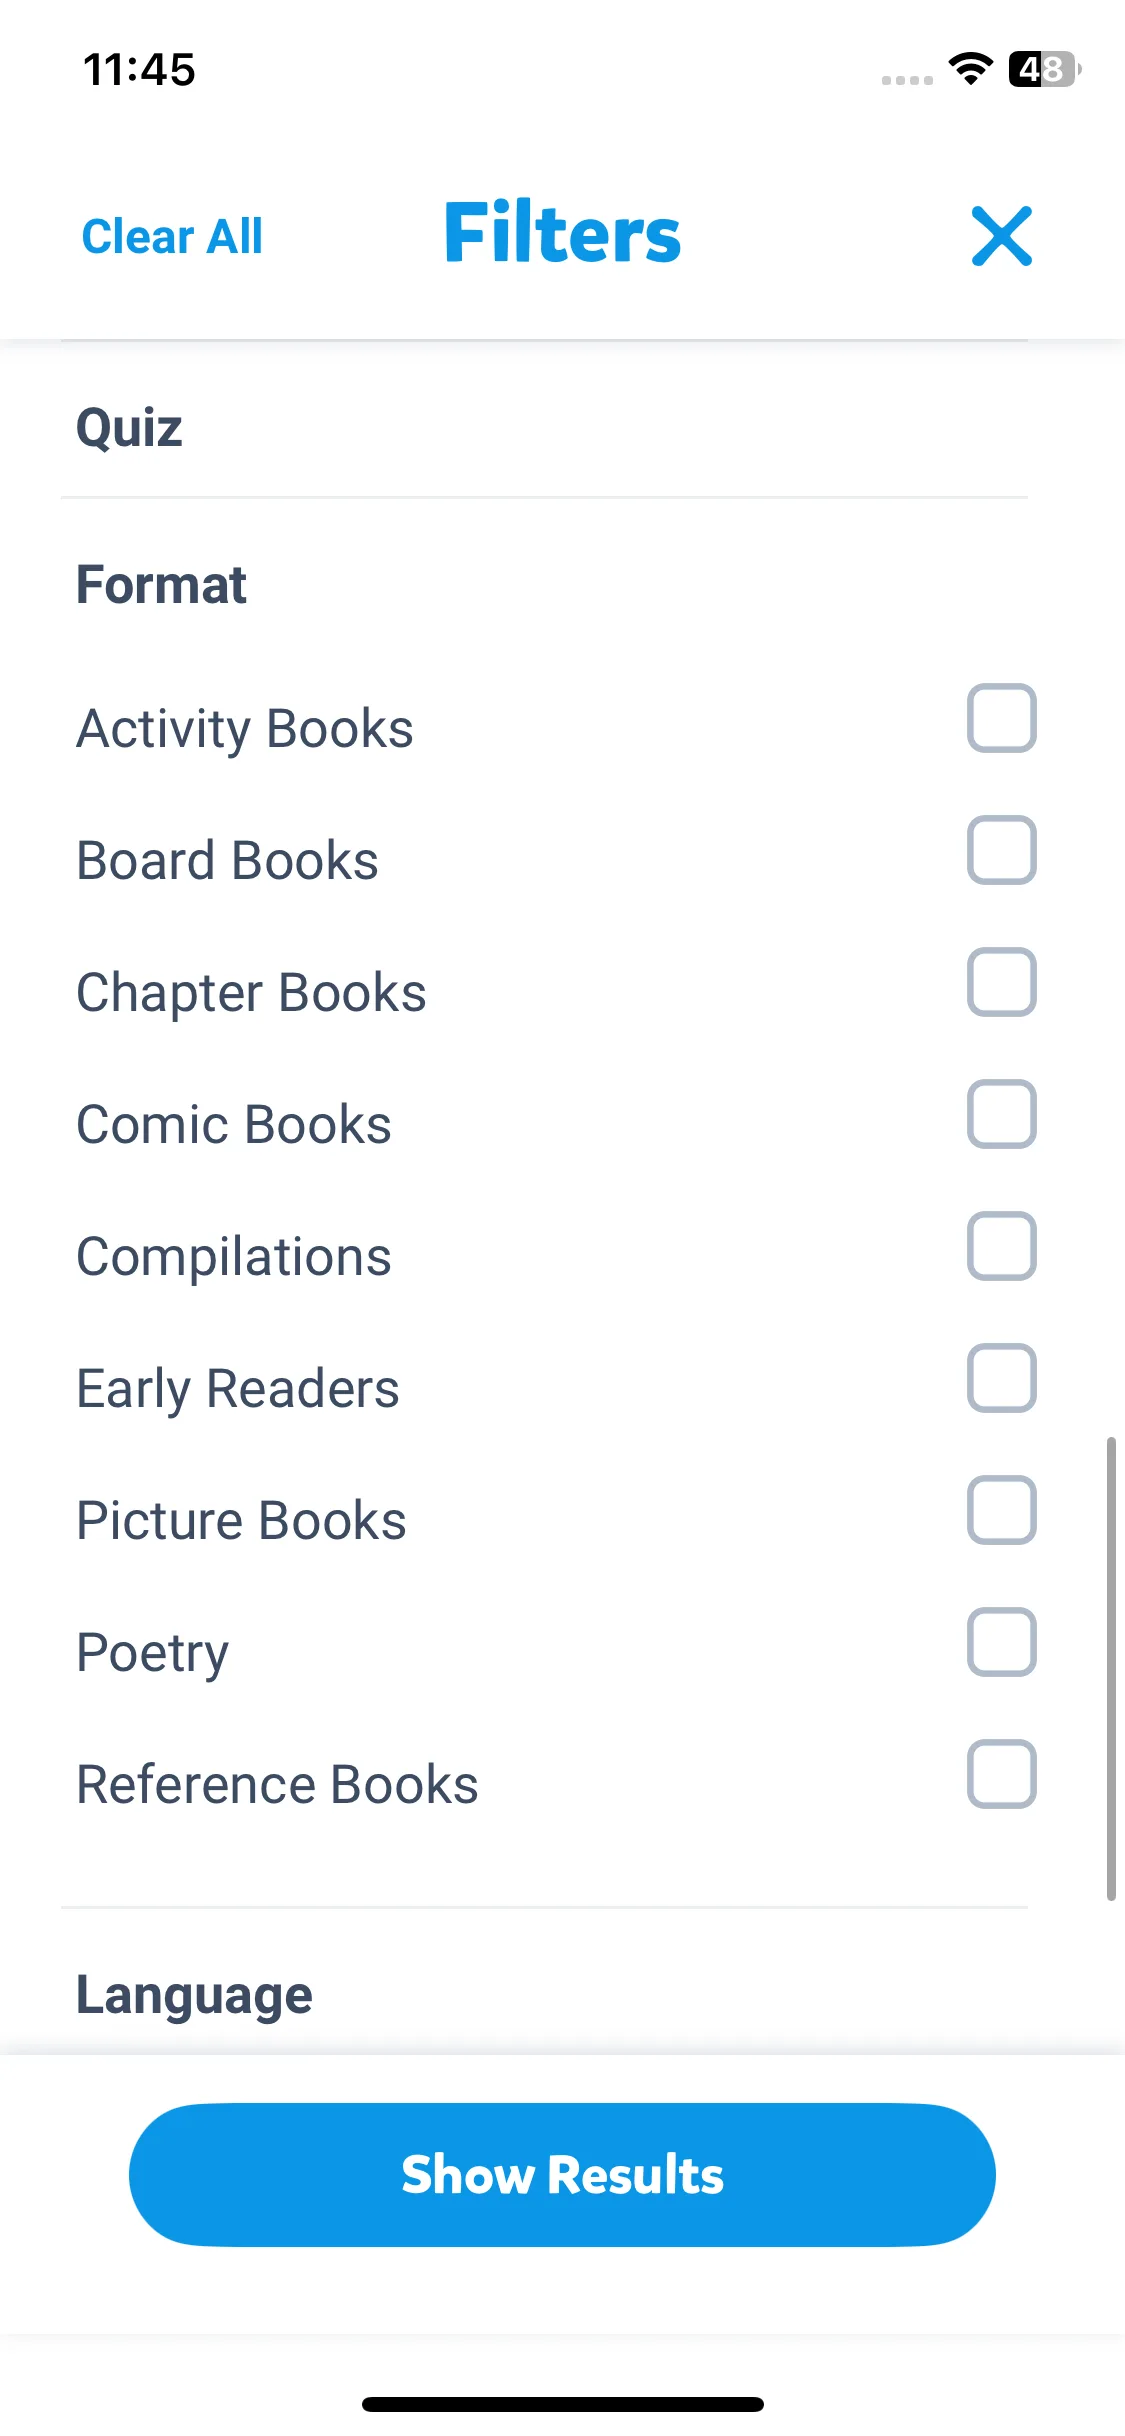Select the Poetry format checkbox
1125x2436 pixels.
click(1001, 1642)
